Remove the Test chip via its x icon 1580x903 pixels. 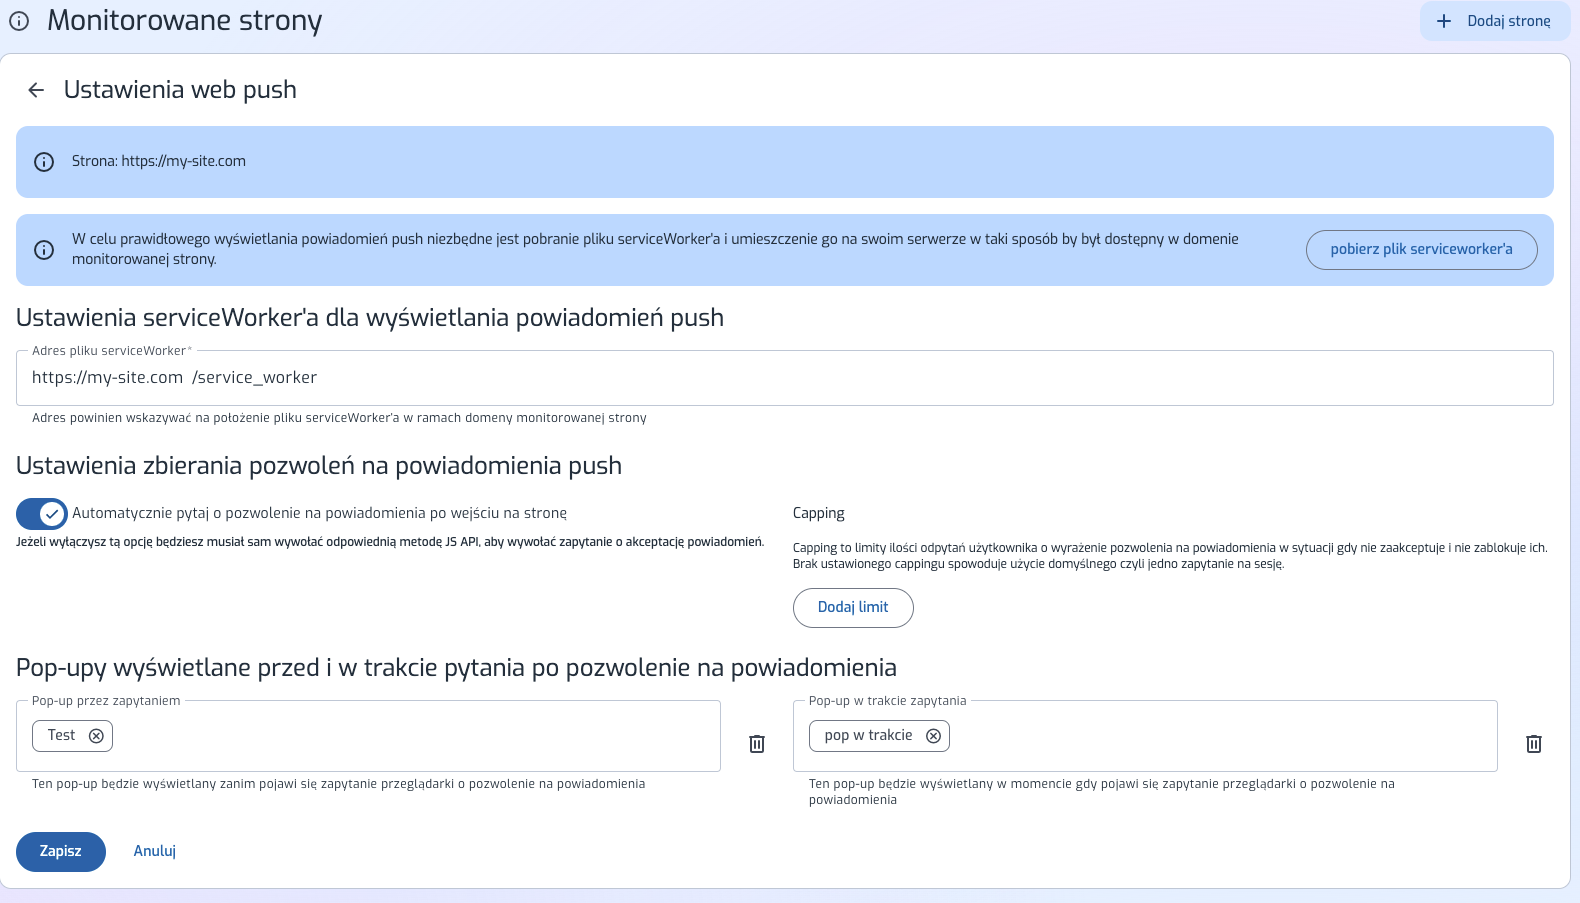click(x=96, y=736)
